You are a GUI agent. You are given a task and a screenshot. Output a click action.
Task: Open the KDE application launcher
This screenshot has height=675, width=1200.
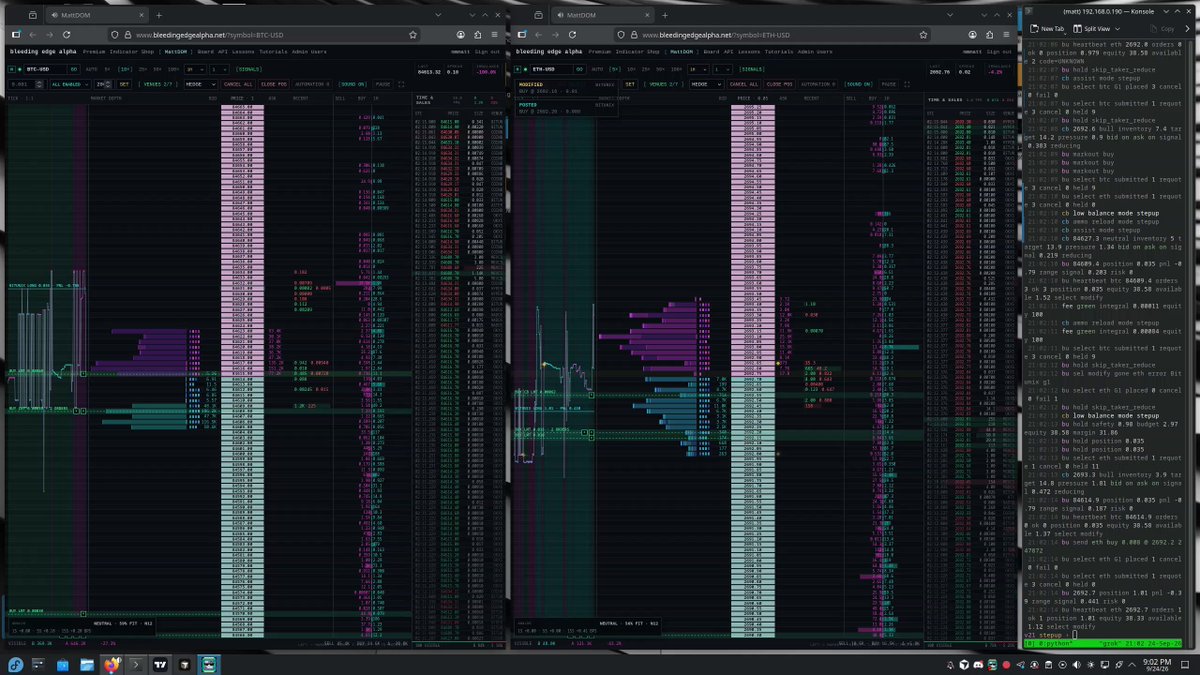tap(14, 664)
